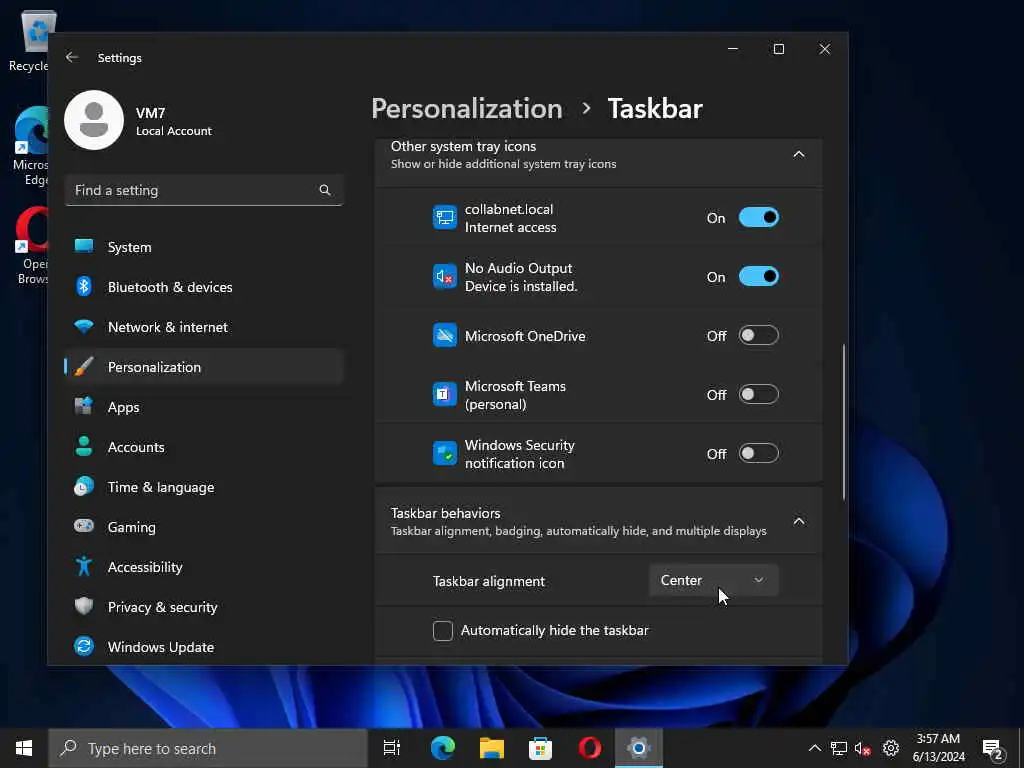Open Accessibility settings category

[x=204, y=567]
